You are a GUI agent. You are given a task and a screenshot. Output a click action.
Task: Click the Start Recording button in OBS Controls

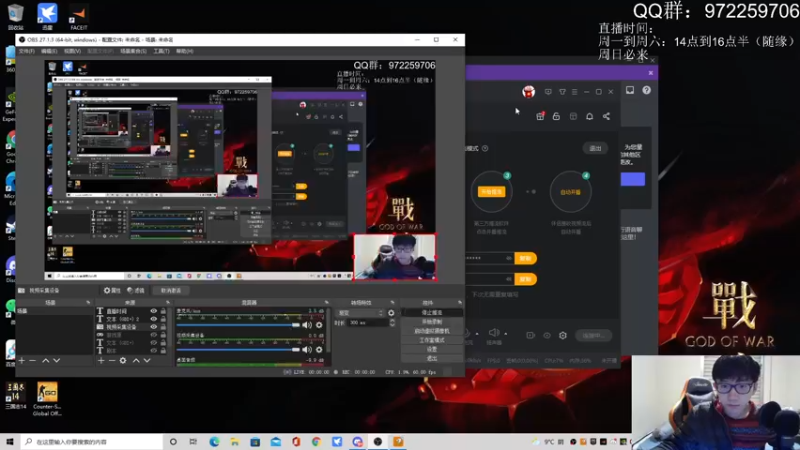pos(432,322)
